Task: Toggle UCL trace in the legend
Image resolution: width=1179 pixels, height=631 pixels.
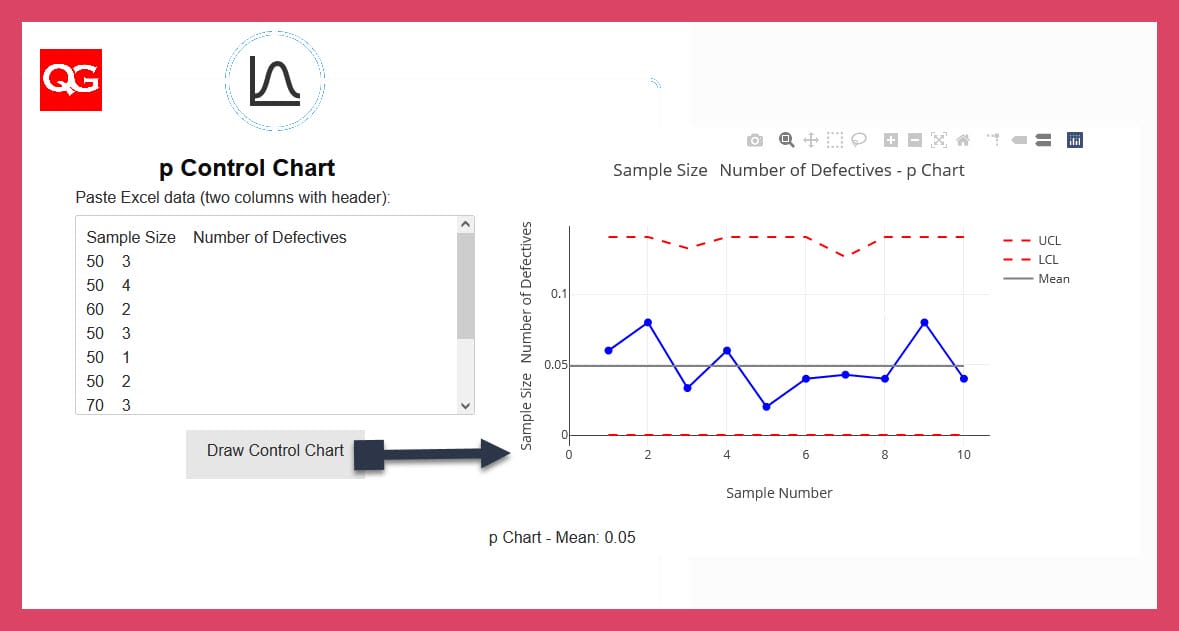Action: pos(1048,241)
